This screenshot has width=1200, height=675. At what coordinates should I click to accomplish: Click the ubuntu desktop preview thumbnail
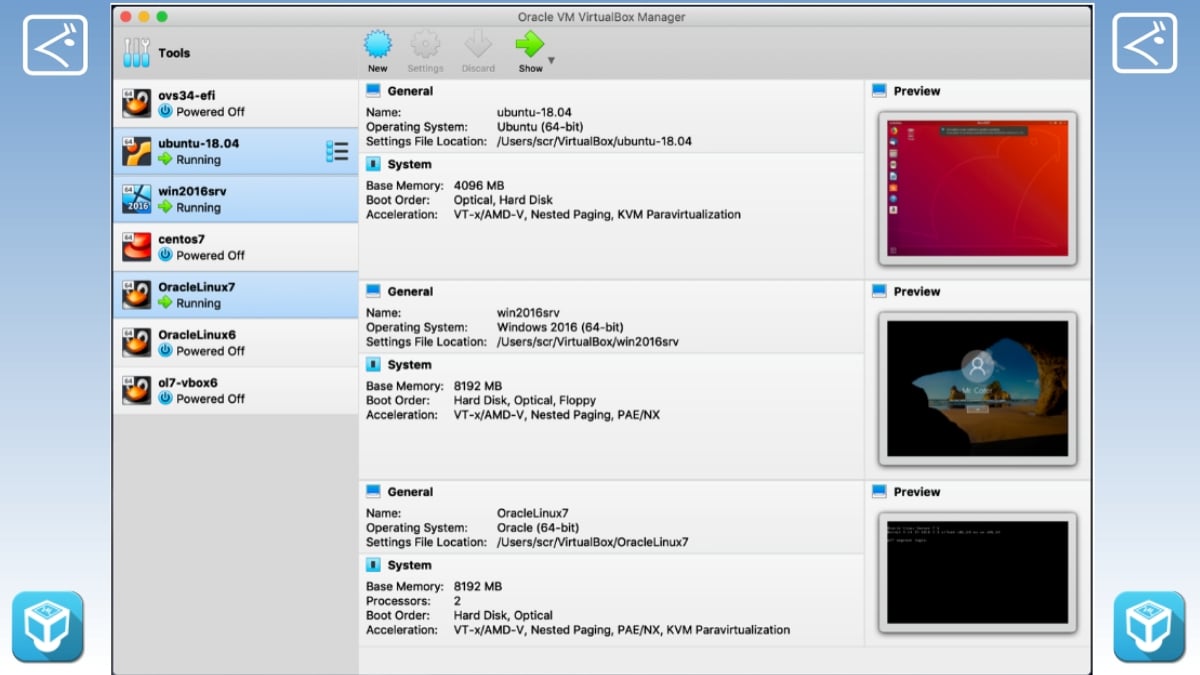click(x=977, y=188)
